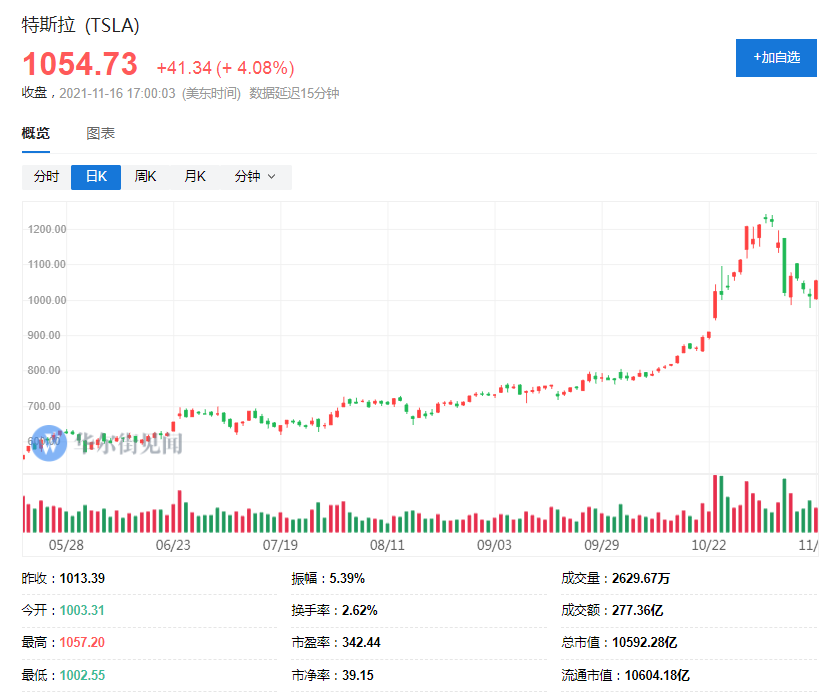Image resolution: width=836 pixels, height=697 pixels.
Task: Click the 08/11 date label on axis
Action: click(387, 545)
